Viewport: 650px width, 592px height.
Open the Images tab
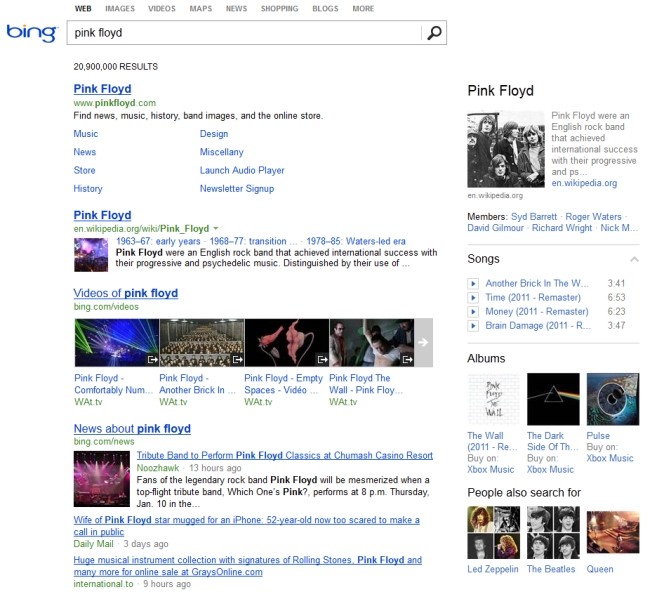(120, 8)
